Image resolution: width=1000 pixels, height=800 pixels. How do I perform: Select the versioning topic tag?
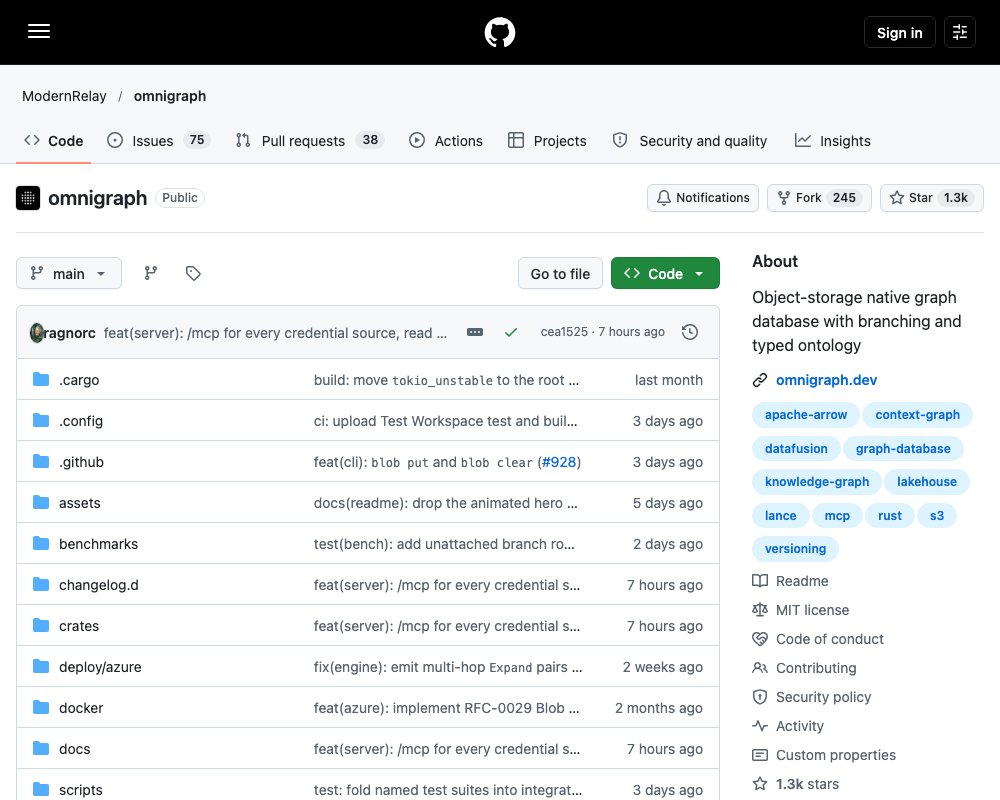(x=795, y=549)
